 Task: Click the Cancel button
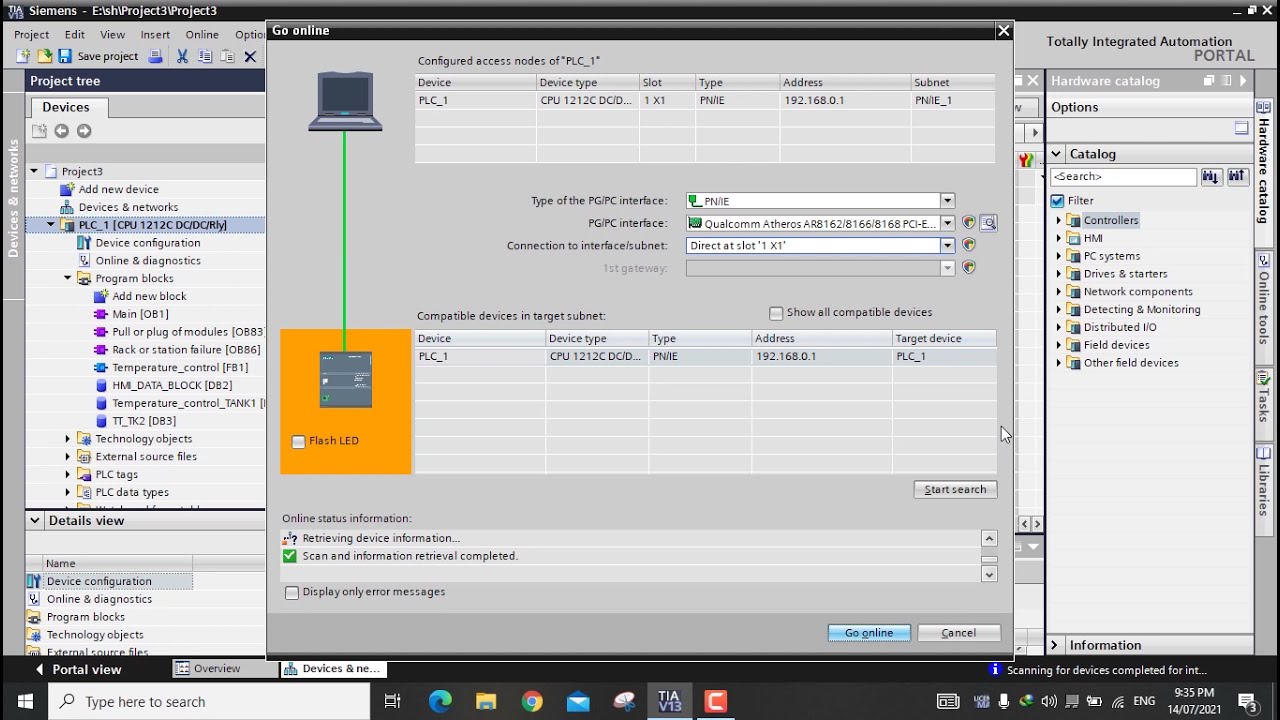(x=958, y=632)
